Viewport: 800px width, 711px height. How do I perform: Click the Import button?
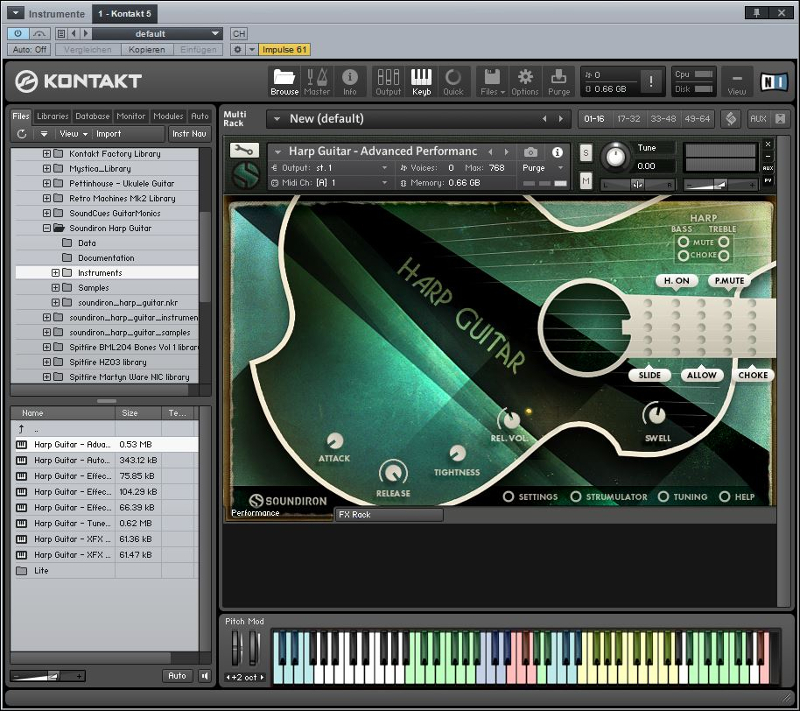[109, 134]
